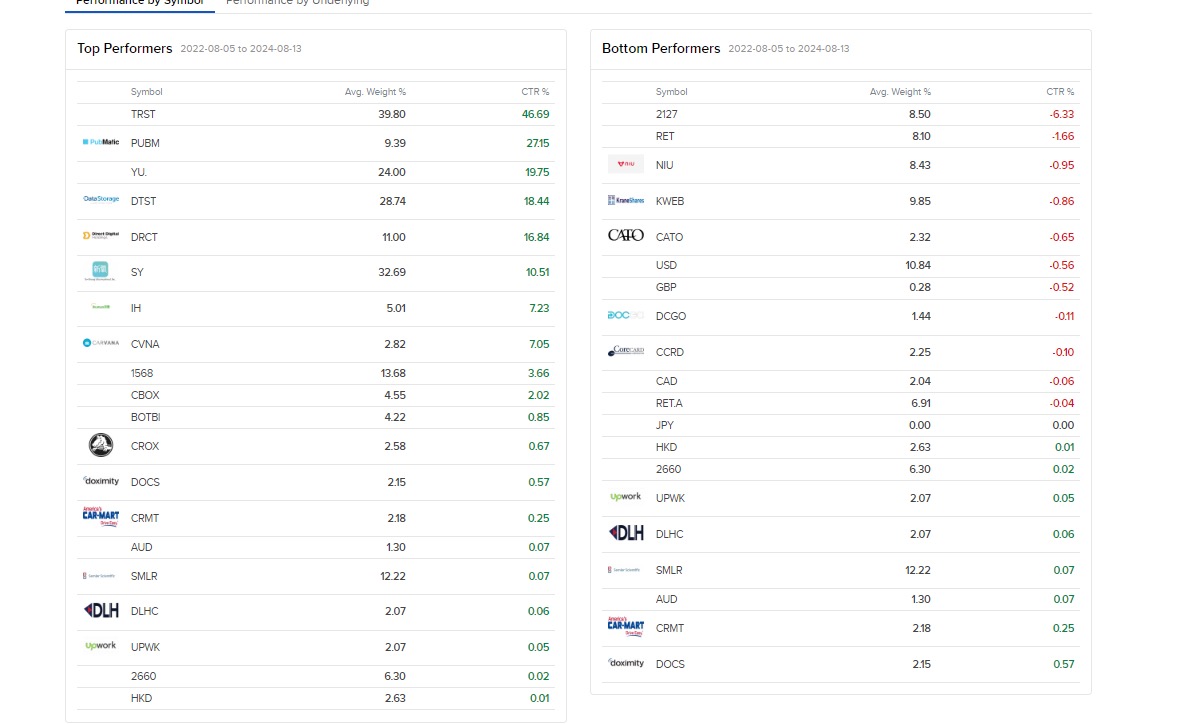Click the DocGo logo beside DCGO
Viewport: 1188px width, 724px height.
tap(625, 316)
